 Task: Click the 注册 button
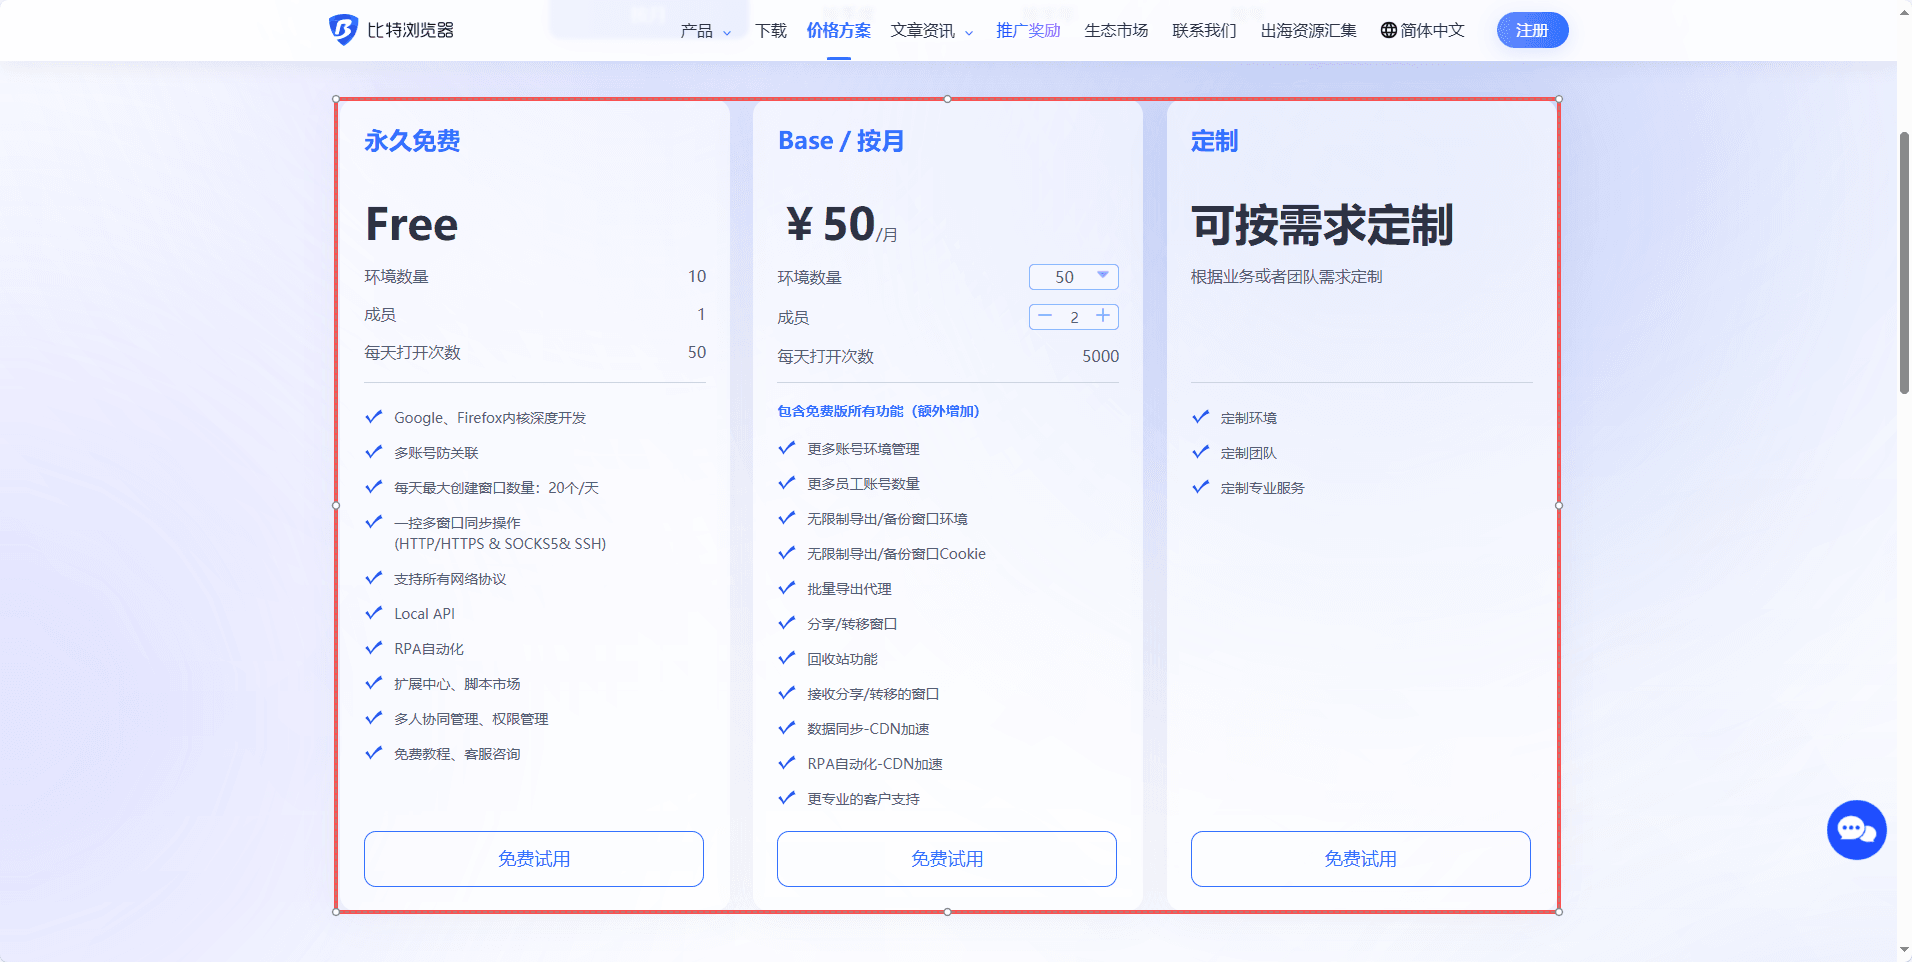pos(1531,30)
